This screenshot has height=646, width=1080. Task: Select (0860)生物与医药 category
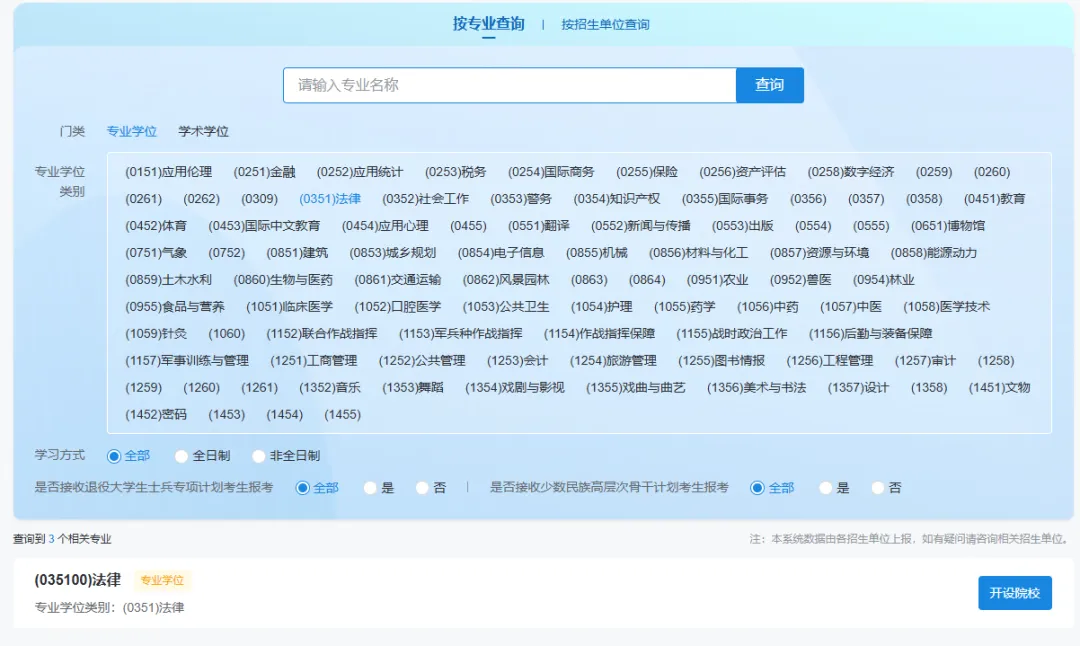tap(283, 280)
